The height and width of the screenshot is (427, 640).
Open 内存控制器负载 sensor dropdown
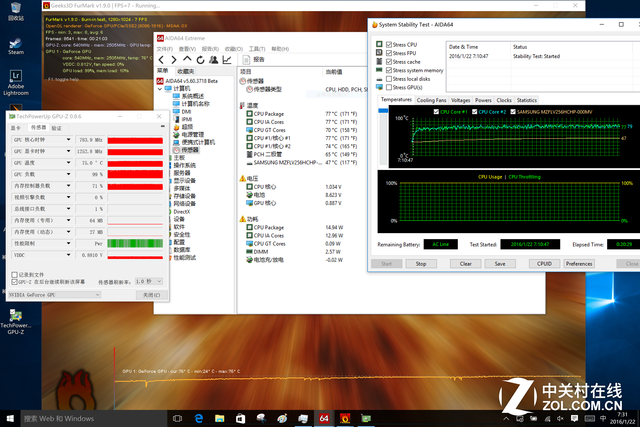coord(68,186)
